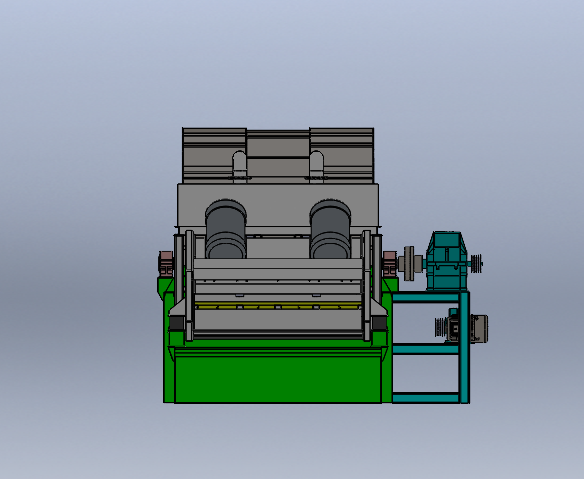Screen dimensions: 584x479
Task: Select the large gray upper housing plate
Action: 278,204
